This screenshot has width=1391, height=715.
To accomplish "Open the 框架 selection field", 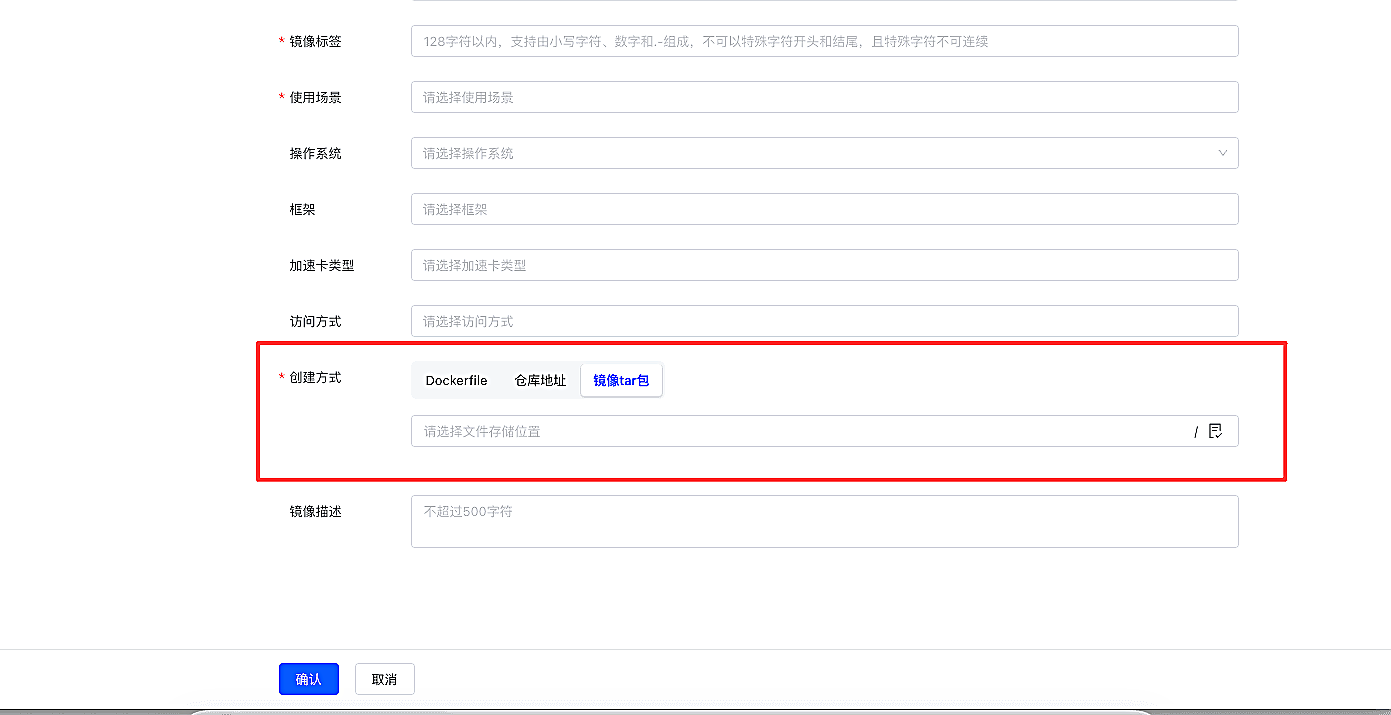I will click(x=824, y=209).
